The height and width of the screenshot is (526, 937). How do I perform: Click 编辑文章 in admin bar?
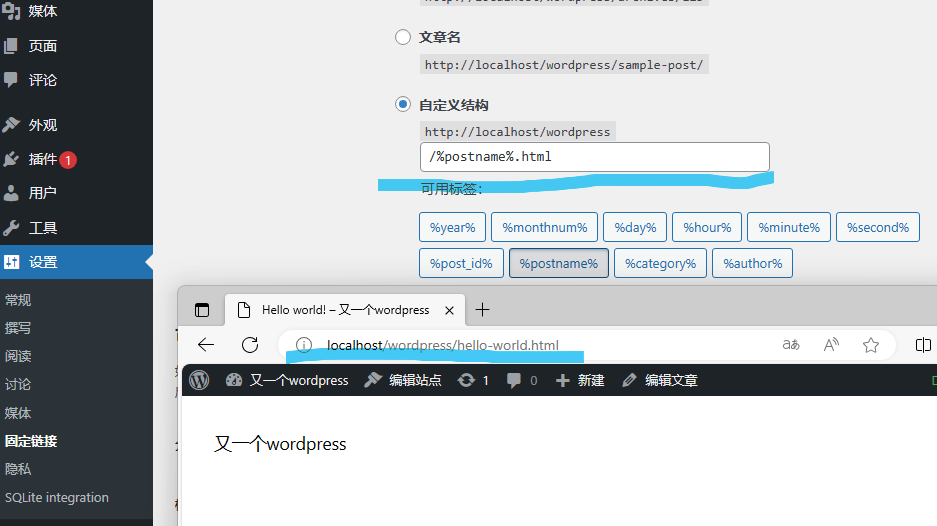(x=660, y=380)
